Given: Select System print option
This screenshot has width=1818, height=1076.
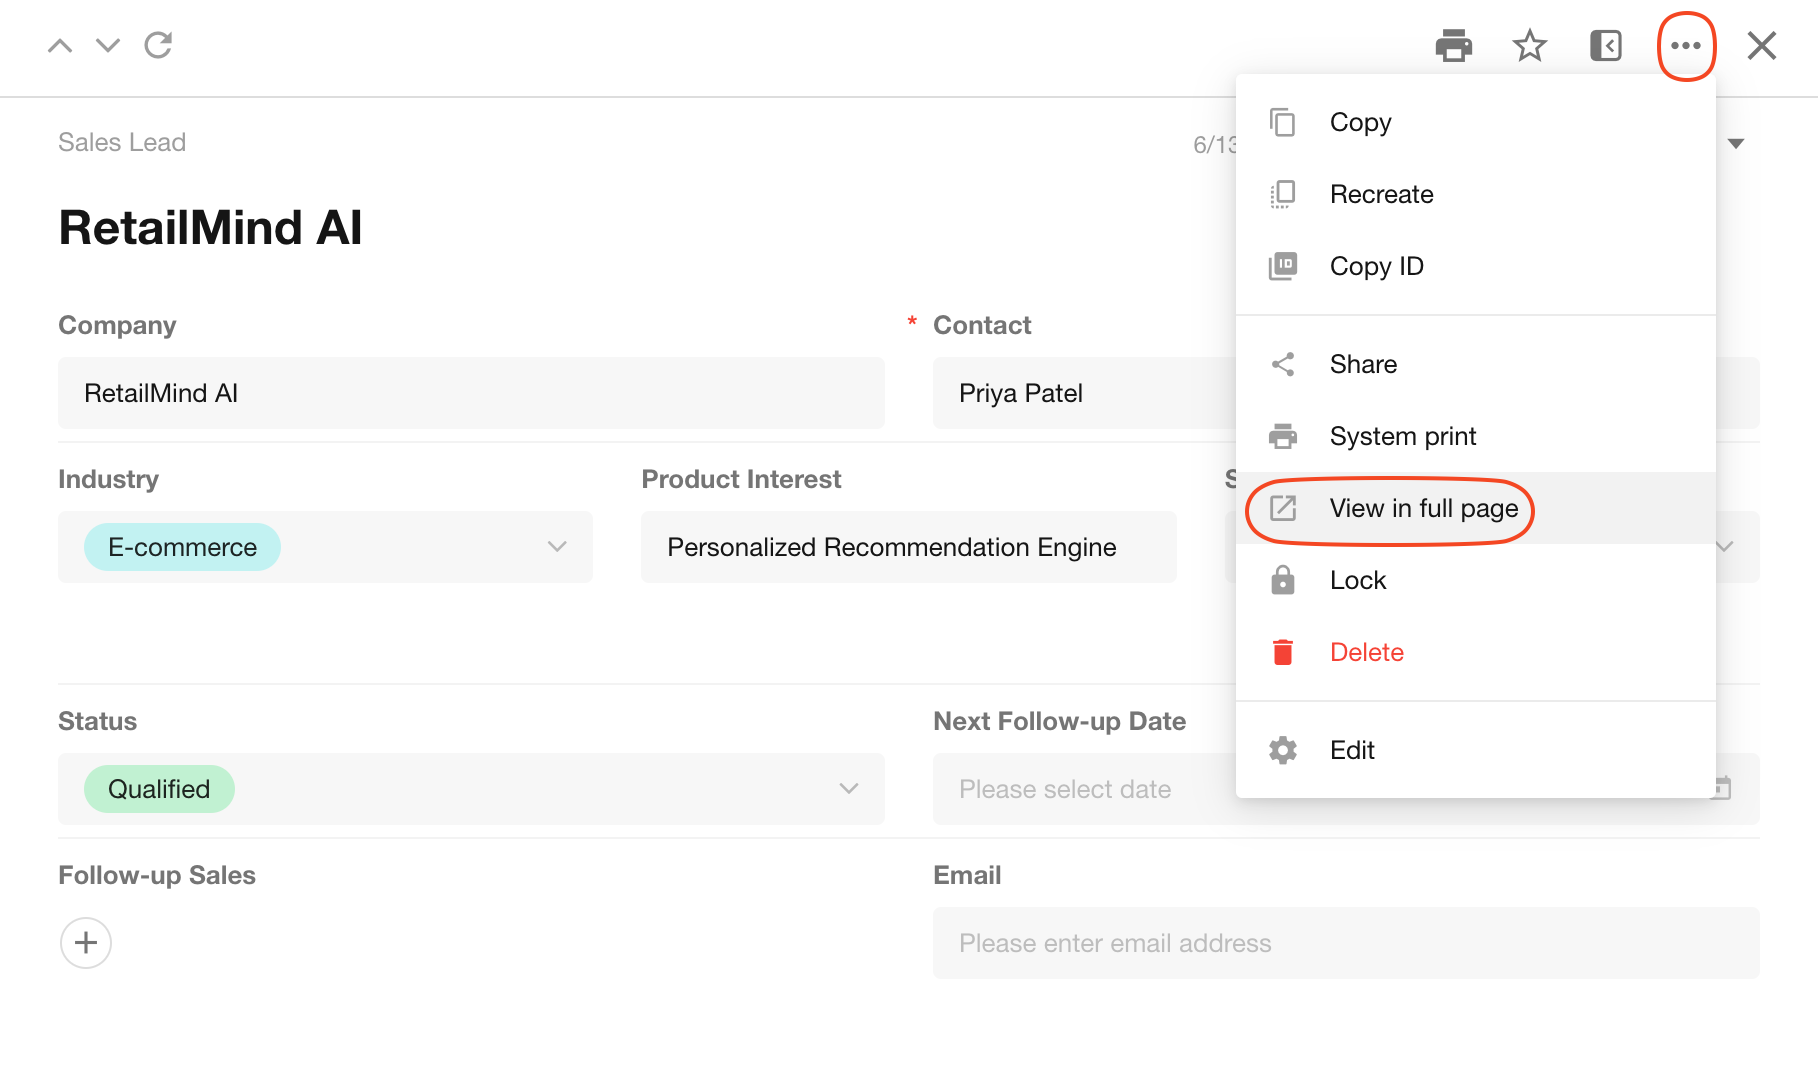Looking at the screenshot, I should 1402,436.
